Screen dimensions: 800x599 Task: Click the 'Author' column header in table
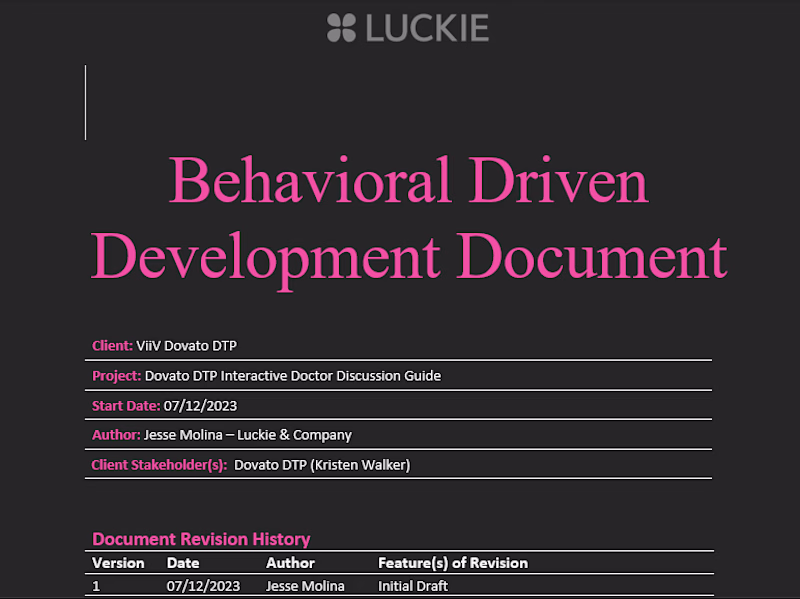pyautogui.click(x=290, y=563)
